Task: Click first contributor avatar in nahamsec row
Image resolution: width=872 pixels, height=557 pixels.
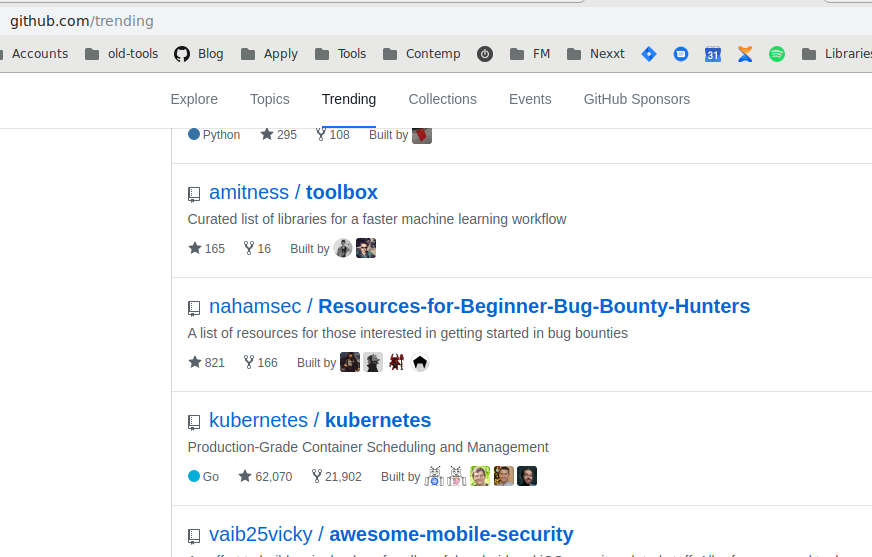Action: click(x=350, y=362)
